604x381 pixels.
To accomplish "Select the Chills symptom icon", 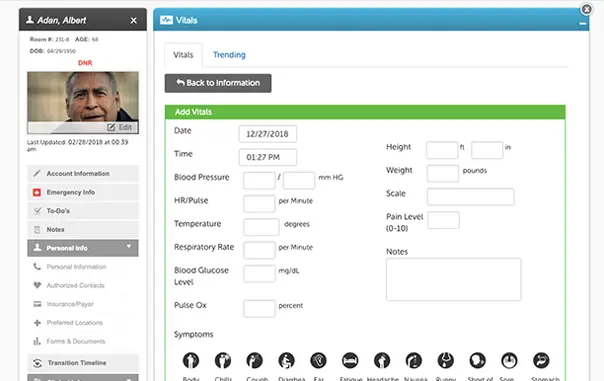I will pos(223,361).
